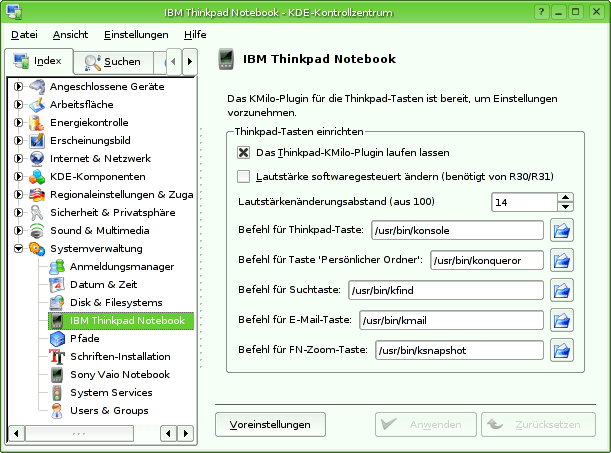Click the Voreinstellungen button

270,425
